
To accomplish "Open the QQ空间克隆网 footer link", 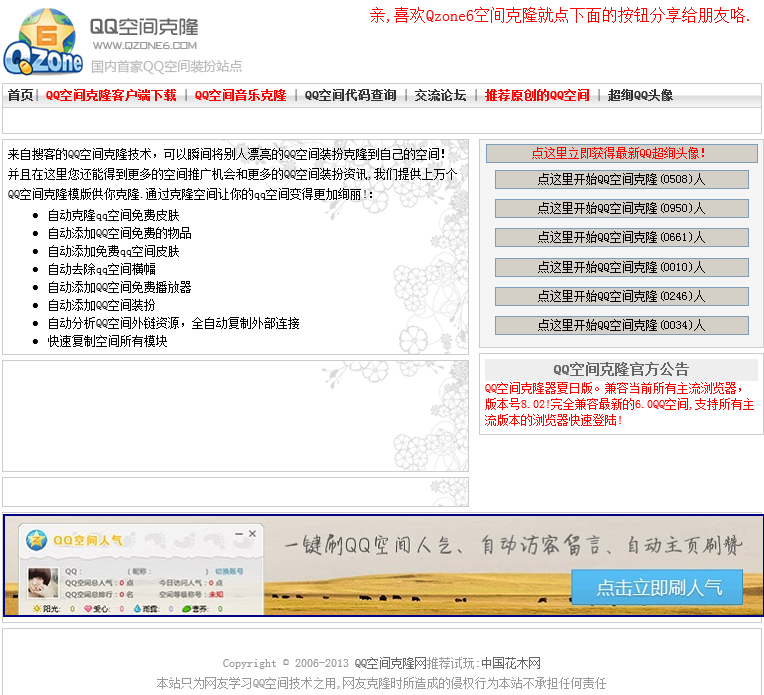I will click(390, 663).
